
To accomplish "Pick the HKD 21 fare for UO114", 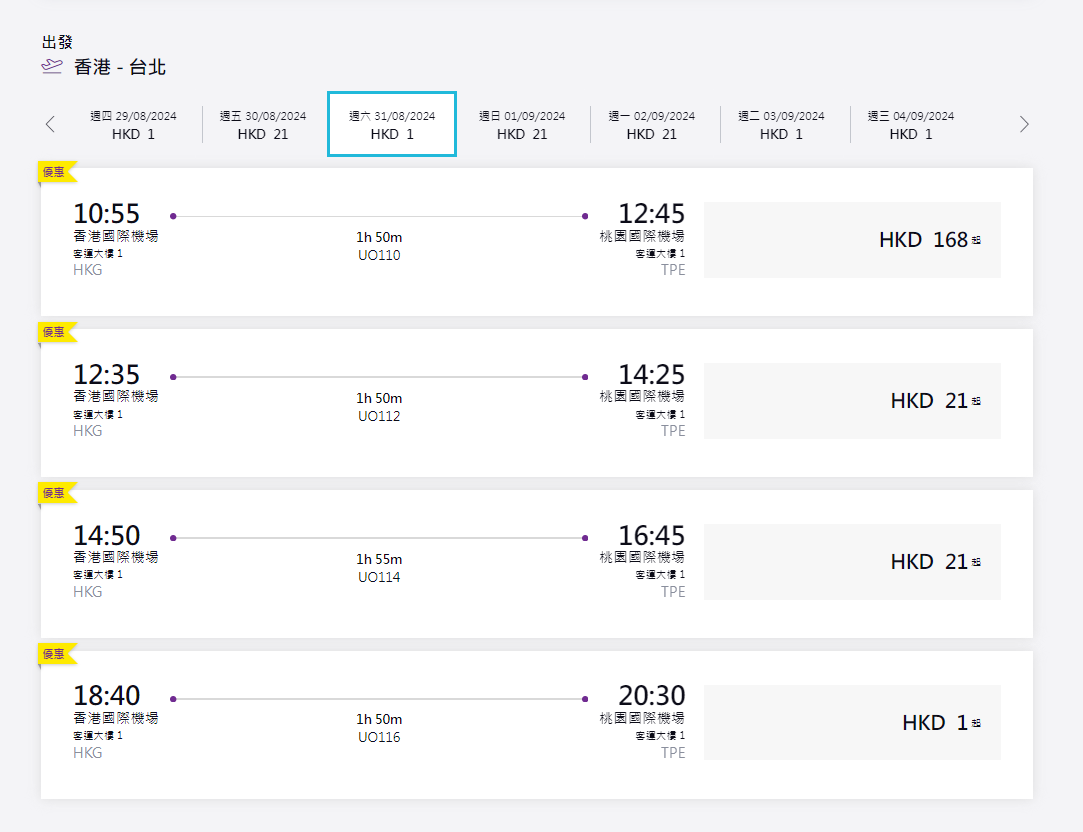I will coord(852,562).
